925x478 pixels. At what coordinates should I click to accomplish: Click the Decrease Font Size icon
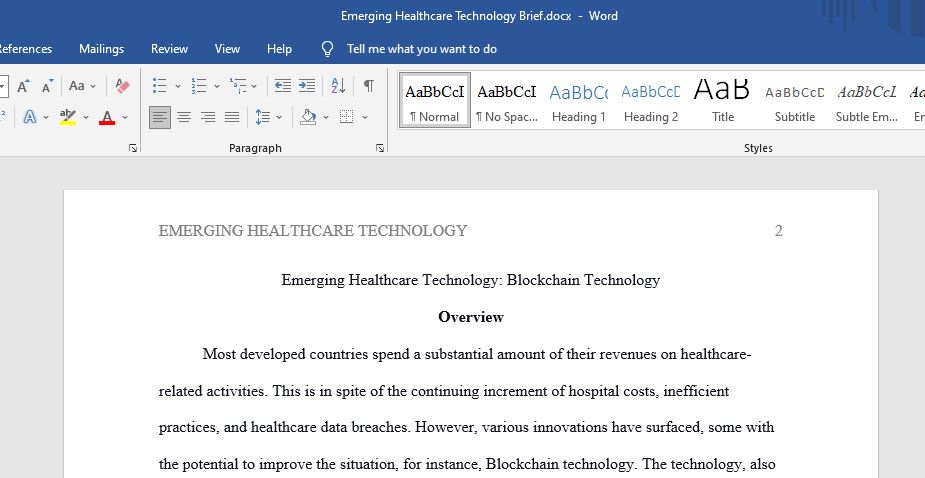point(47,86)
